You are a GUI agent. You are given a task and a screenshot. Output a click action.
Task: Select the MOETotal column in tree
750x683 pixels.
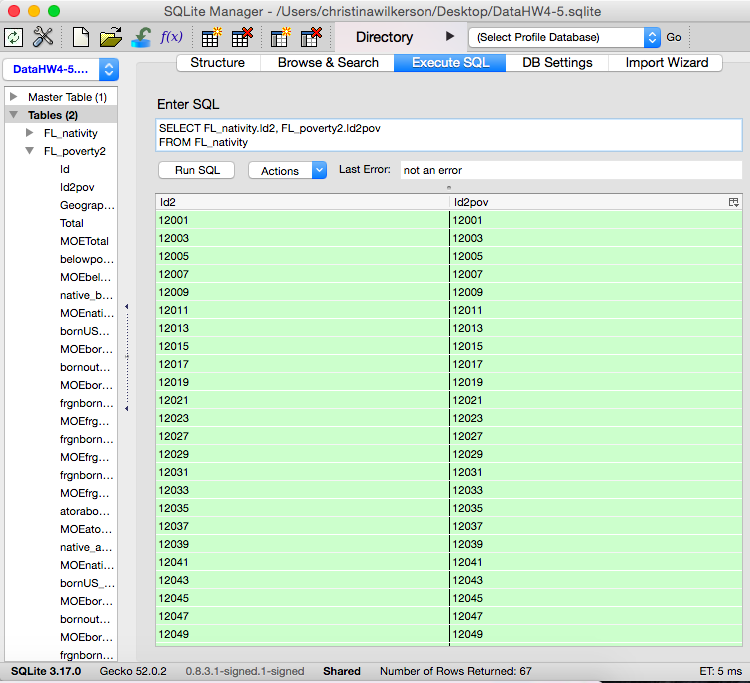(x=84, y=241)
